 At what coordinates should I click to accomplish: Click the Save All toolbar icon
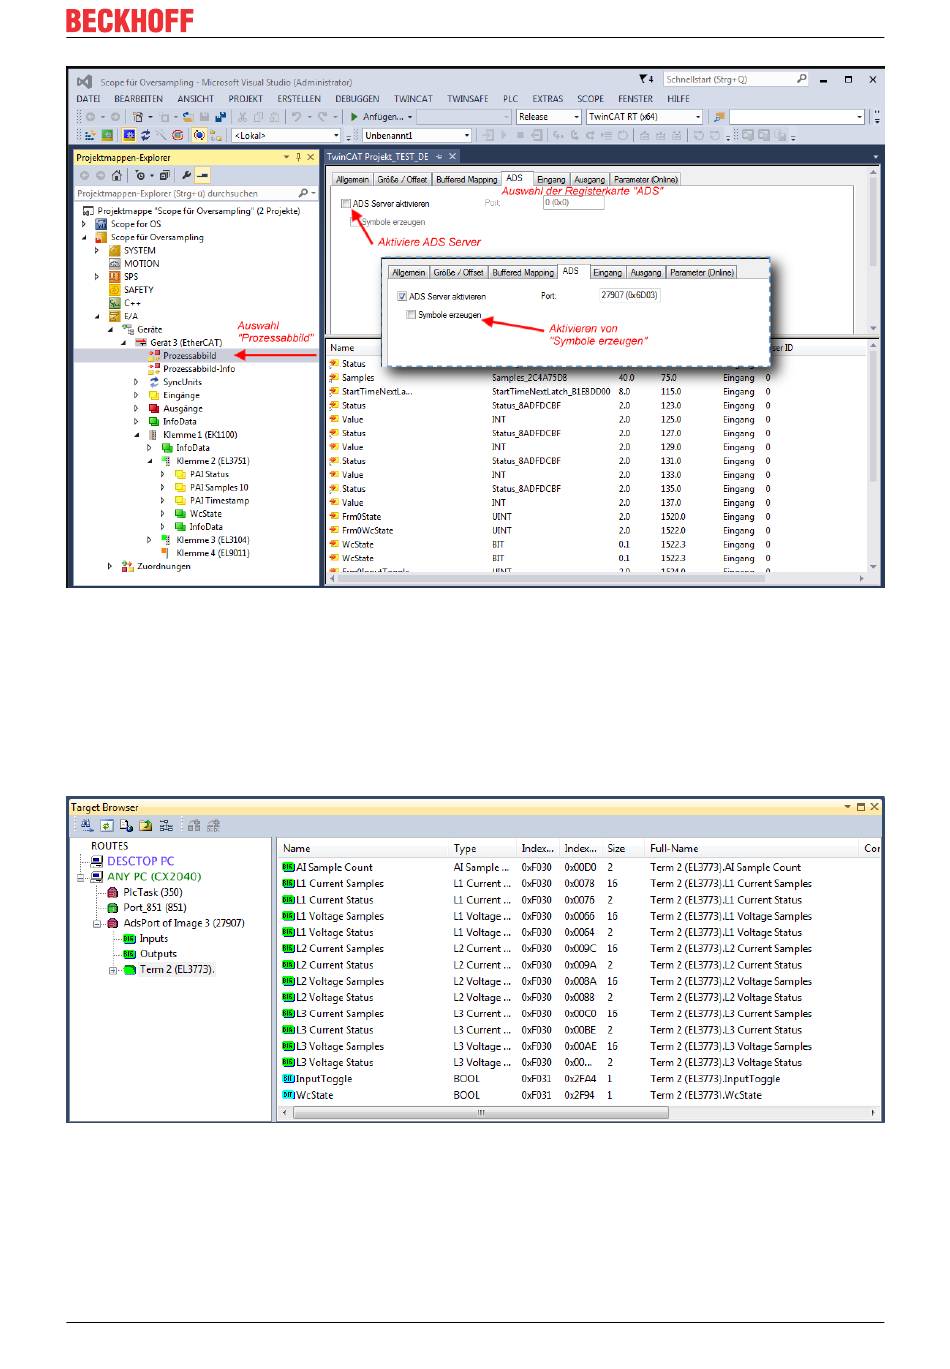pos(221,117)
